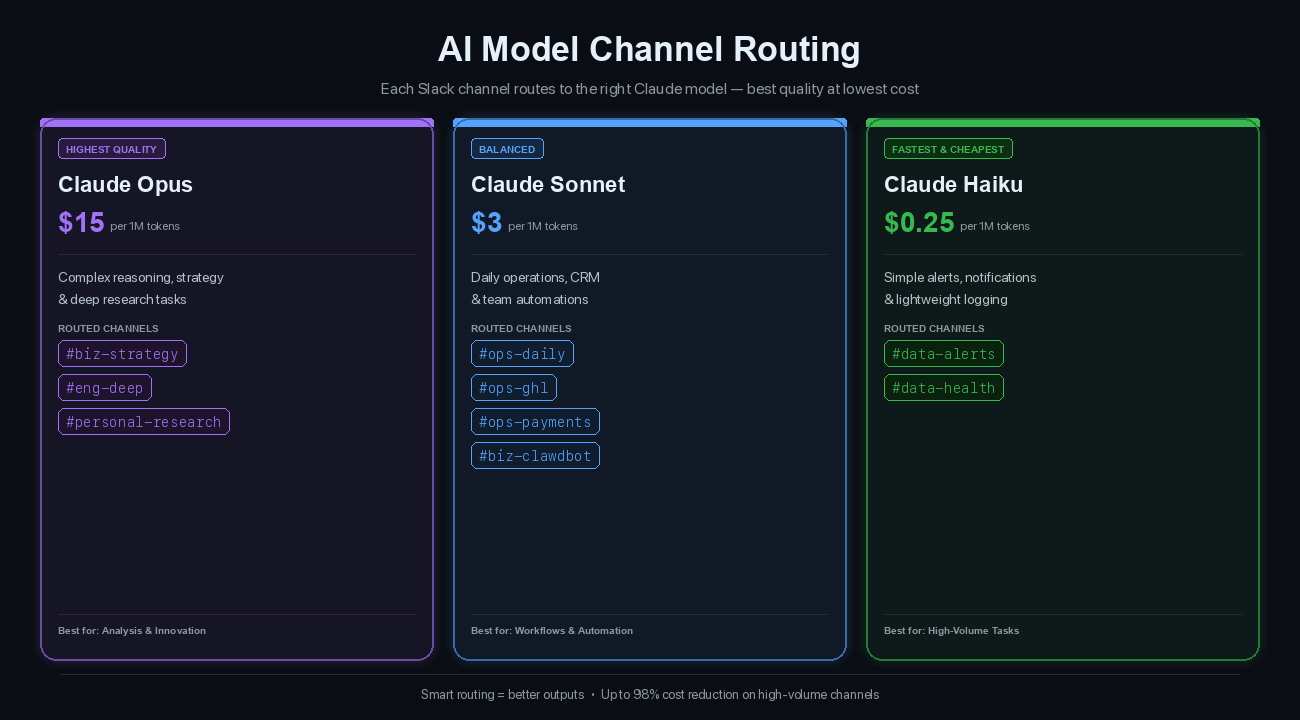Image resolution: width=1300 pixels, height=720 pixels.
Task: Click the $15 price label
Action: pyautogui.click(x=81, y=222)
